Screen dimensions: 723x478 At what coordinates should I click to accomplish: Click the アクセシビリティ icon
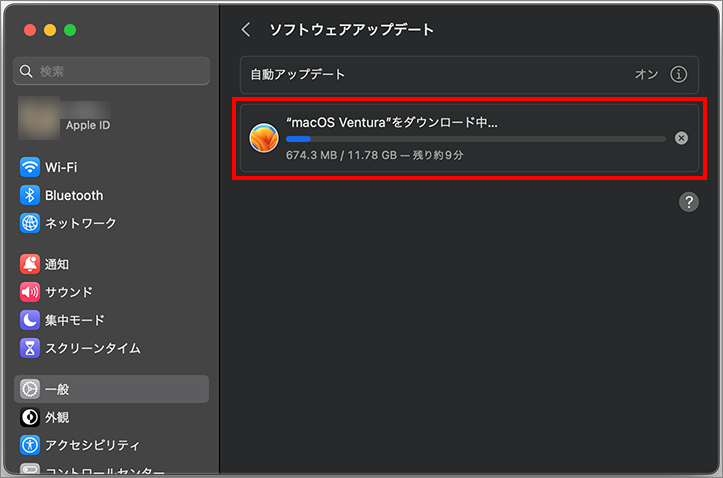coord(30,445)
